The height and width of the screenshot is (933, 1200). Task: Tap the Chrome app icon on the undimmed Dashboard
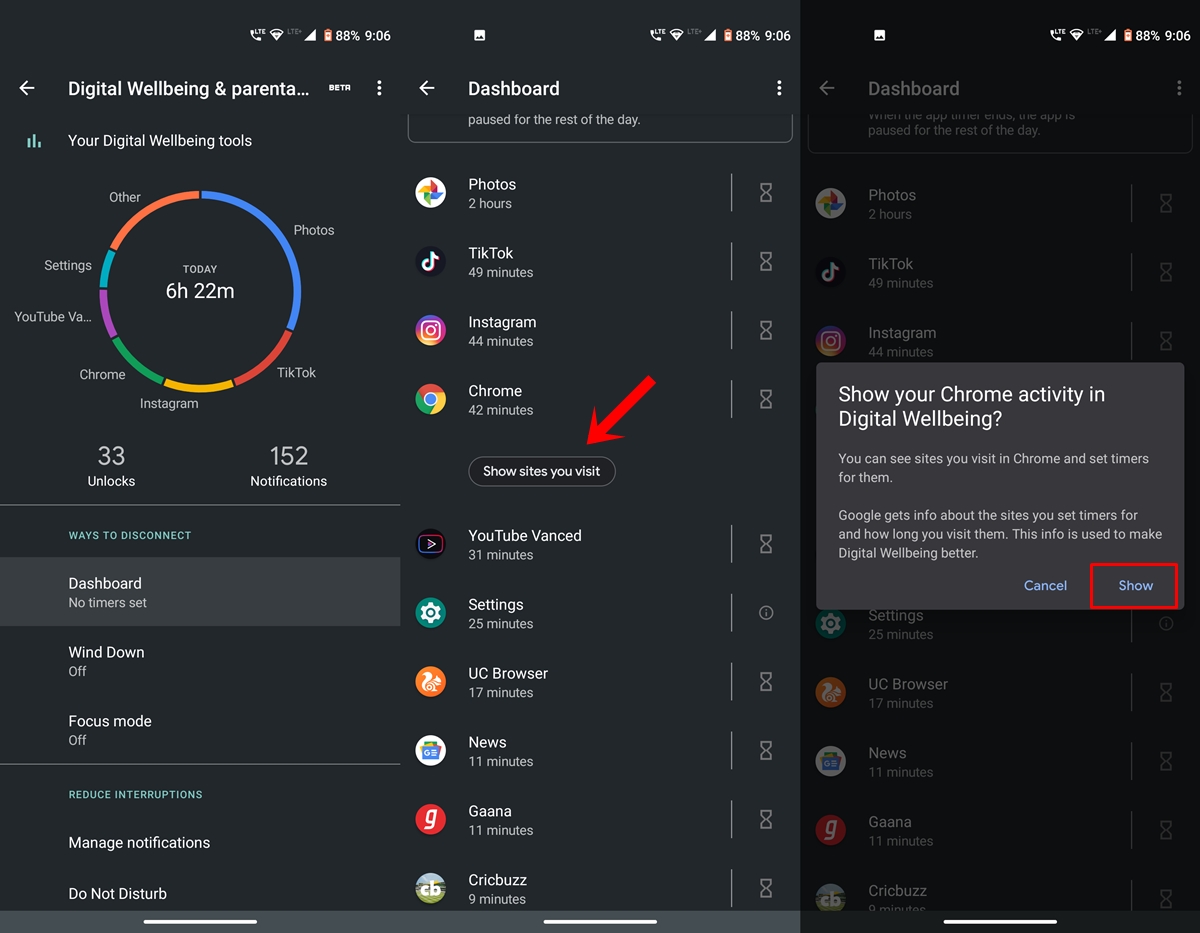(x=431, y=400)
